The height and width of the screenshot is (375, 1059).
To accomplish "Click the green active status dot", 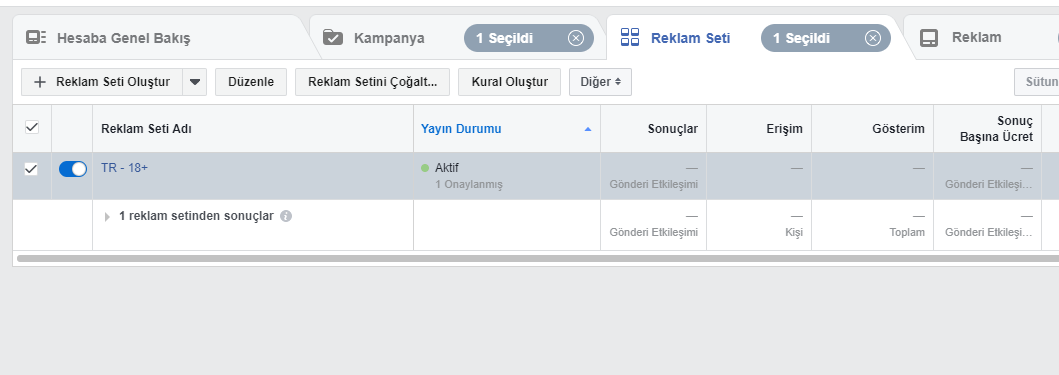I will (425, 168).
